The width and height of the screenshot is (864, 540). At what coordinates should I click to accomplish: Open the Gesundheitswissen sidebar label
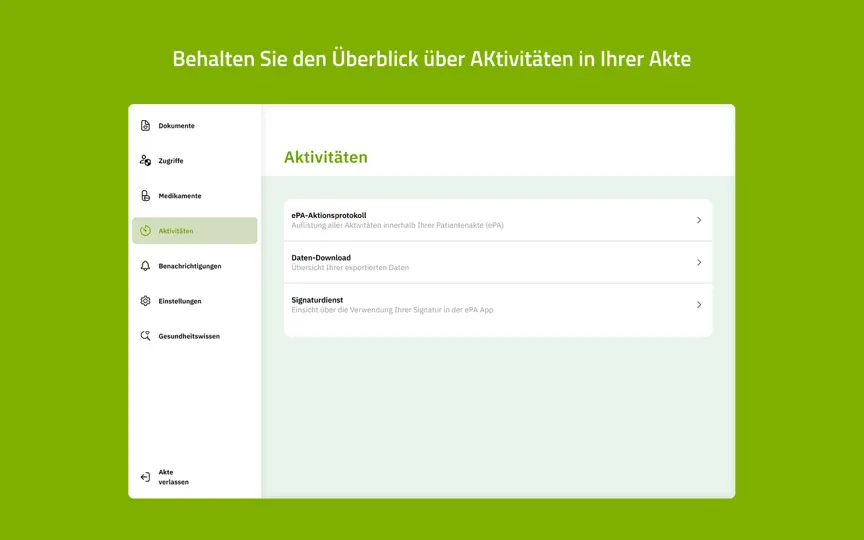pos(189,336)
